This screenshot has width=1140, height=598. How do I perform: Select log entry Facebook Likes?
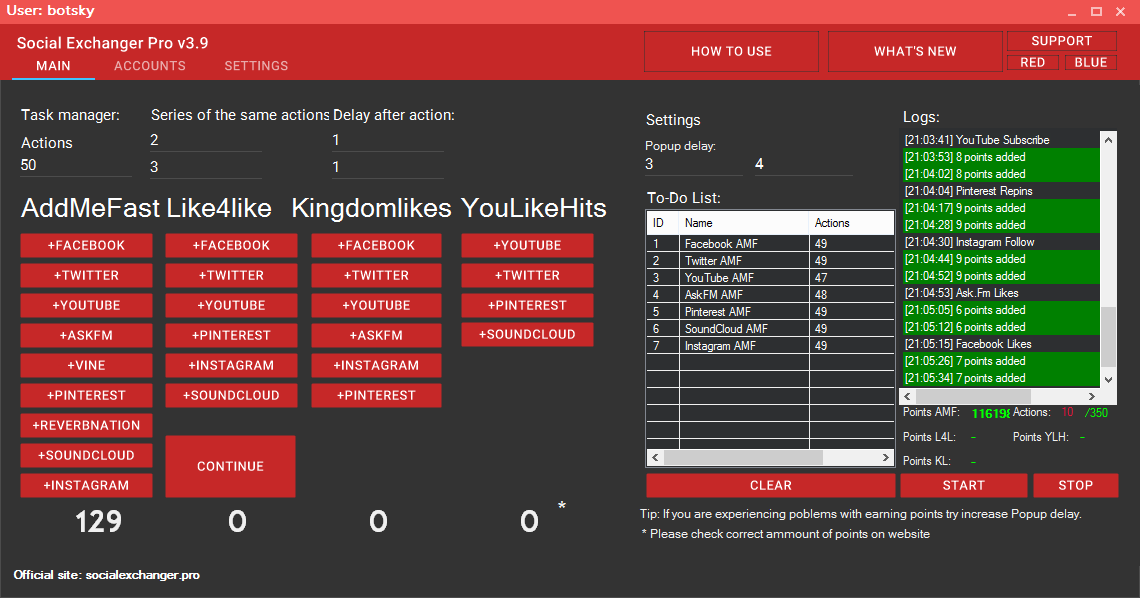1000,344
